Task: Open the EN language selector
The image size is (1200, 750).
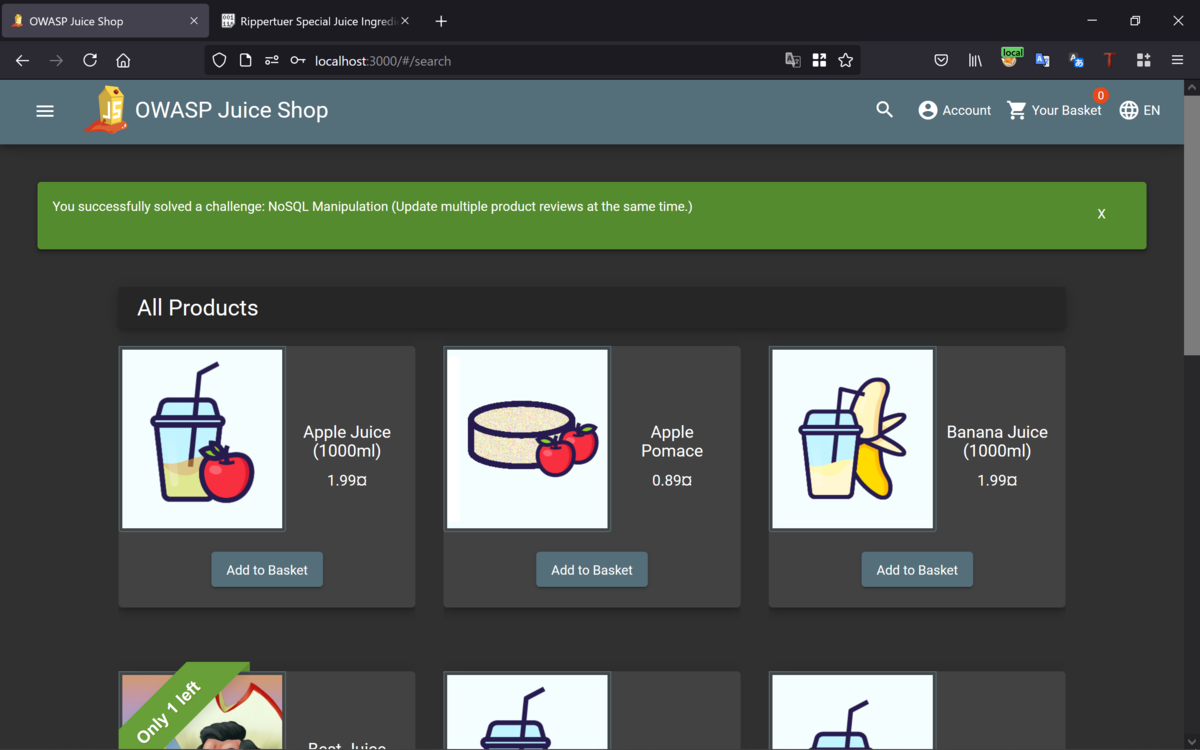Action: click(1140, 110)
